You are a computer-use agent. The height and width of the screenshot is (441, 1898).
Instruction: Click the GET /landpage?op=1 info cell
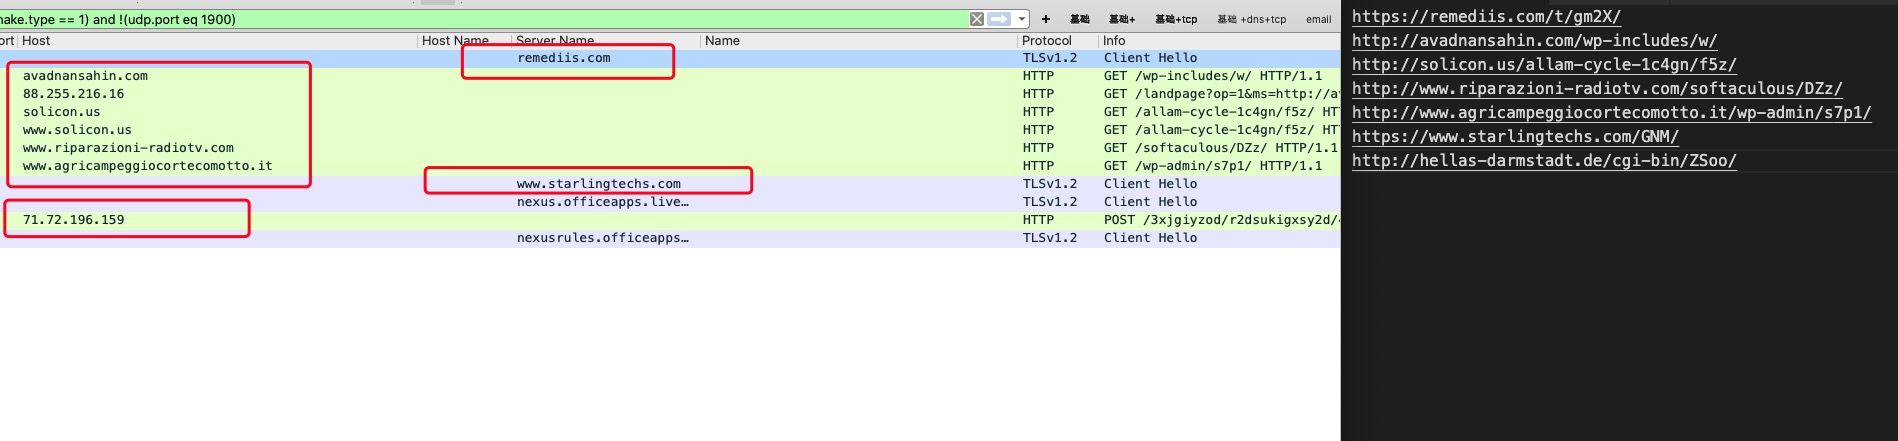[x=1221, y=94]
